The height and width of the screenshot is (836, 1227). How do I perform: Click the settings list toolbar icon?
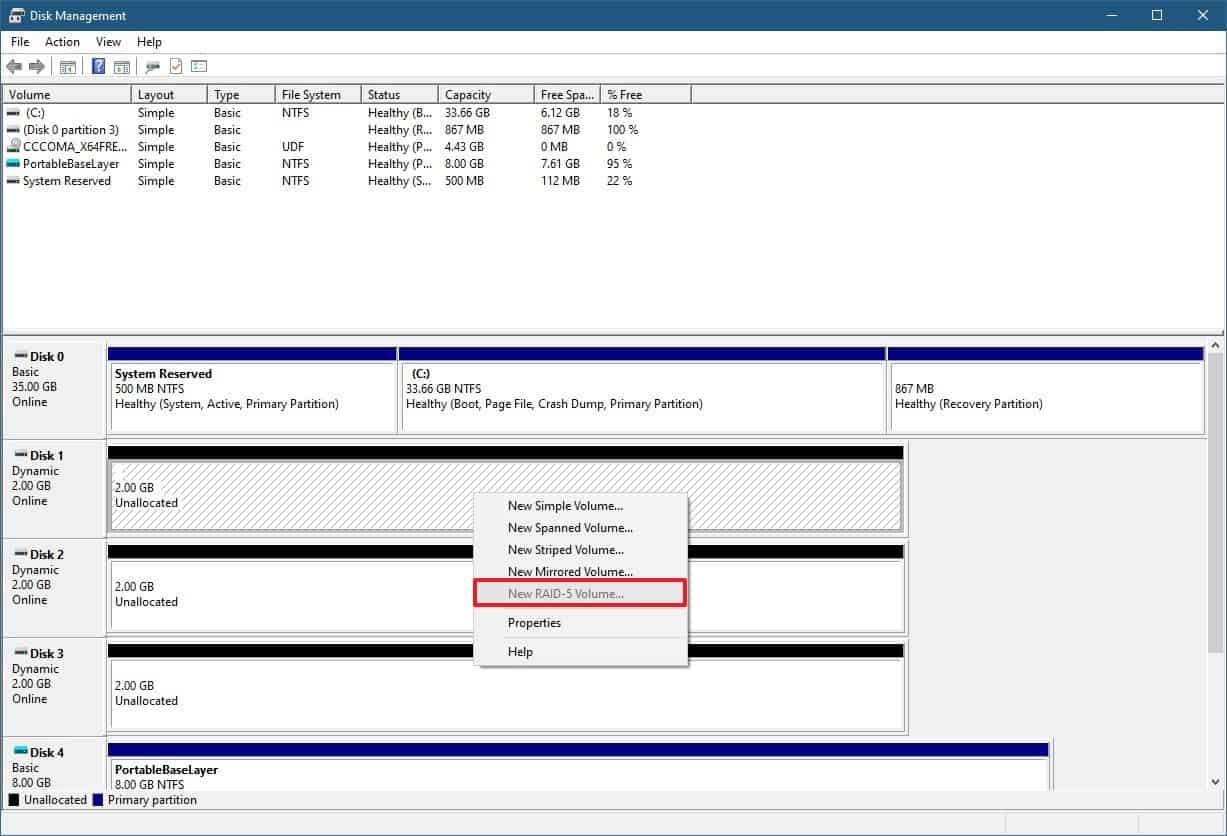(x=199, y=67)
